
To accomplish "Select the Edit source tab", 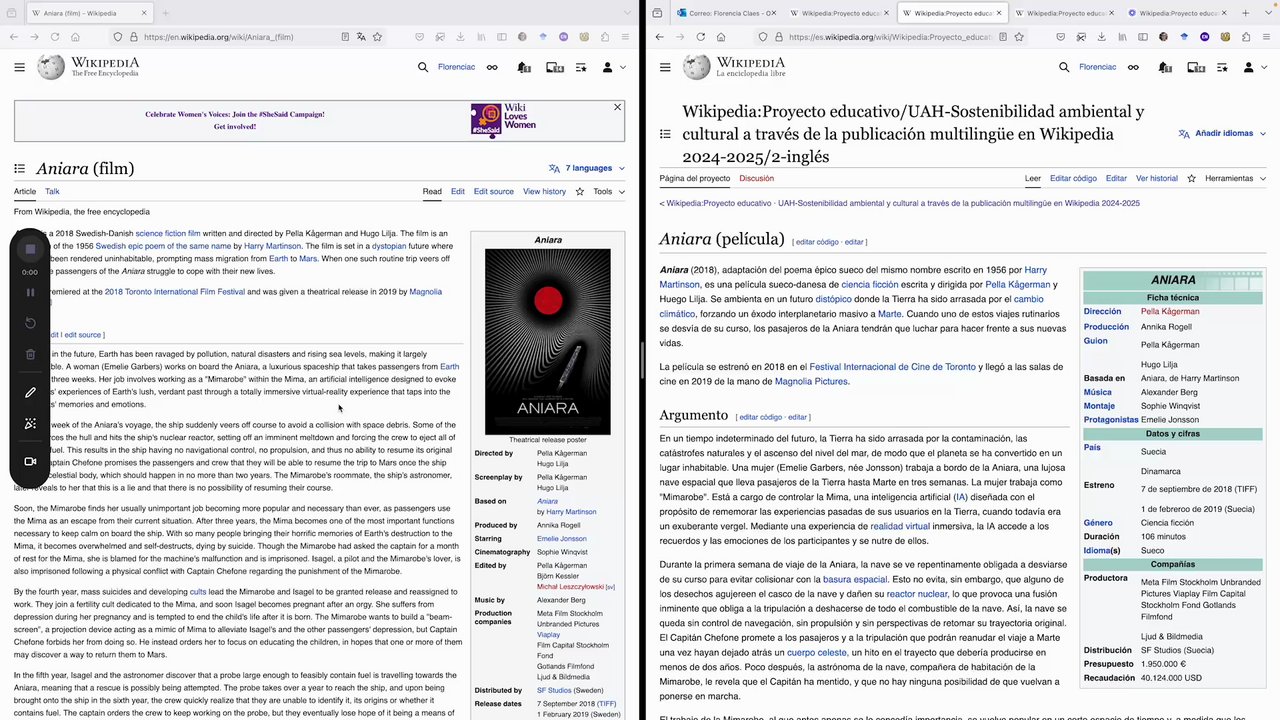I will (x=493, y=191).
